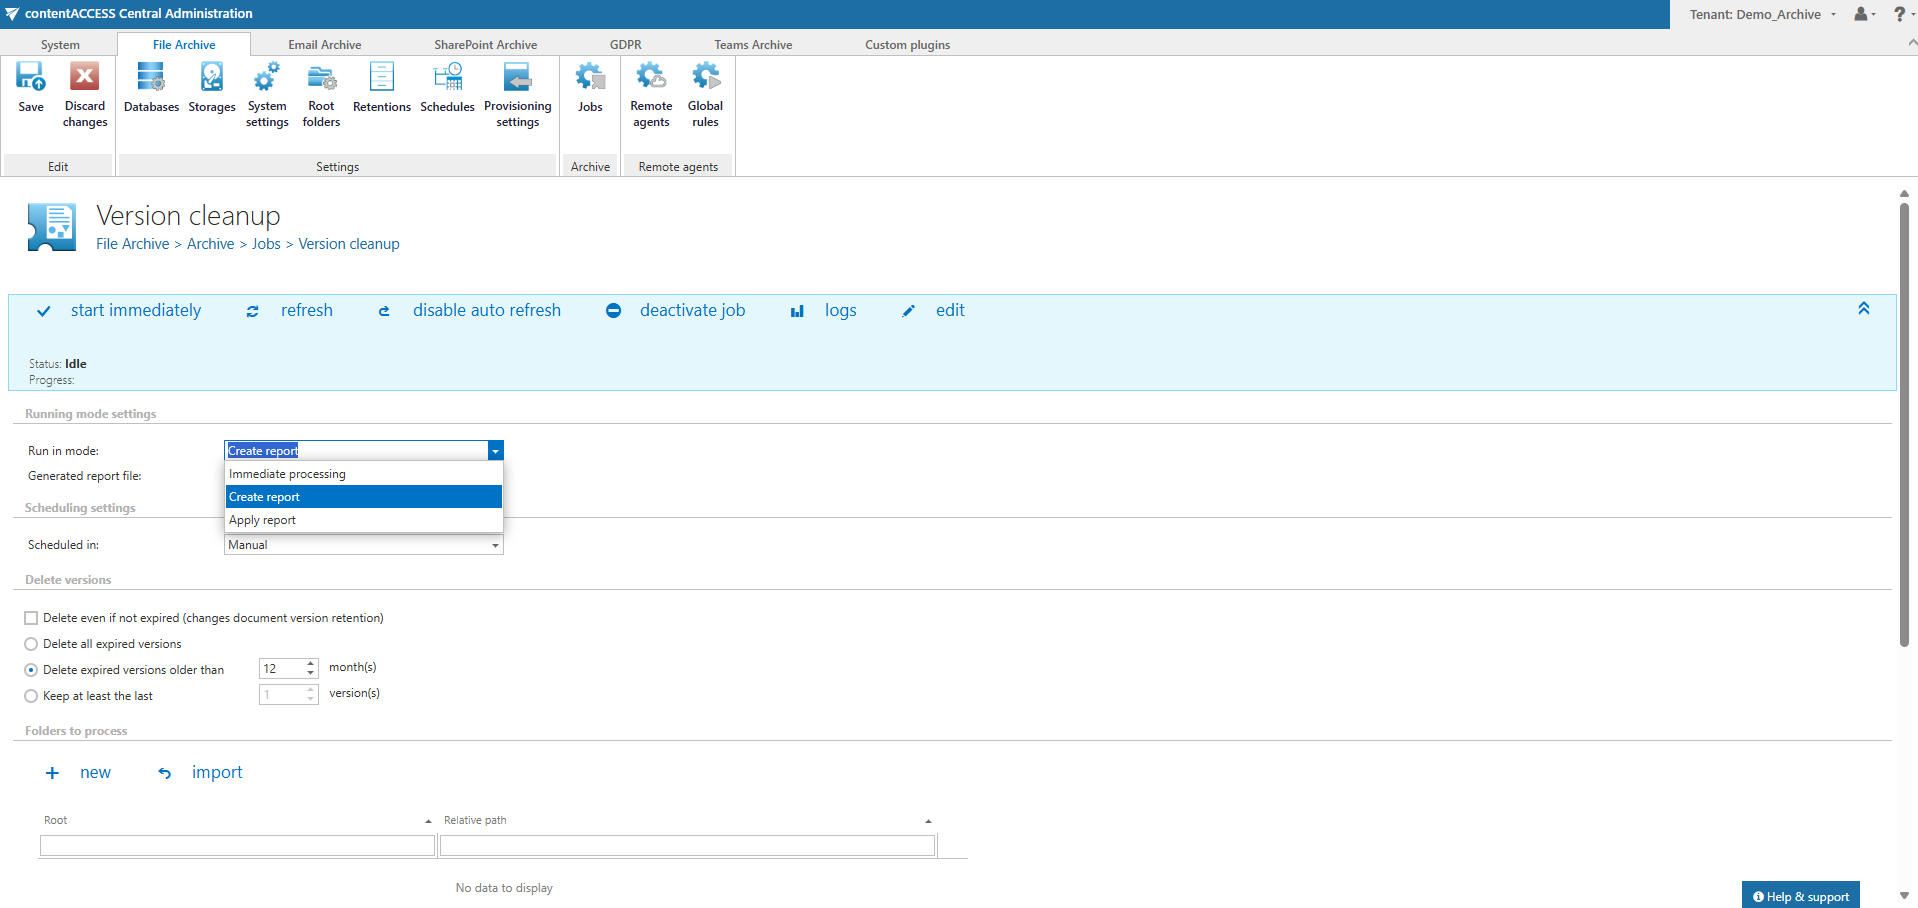Click the edit pencil icon
This screenshot has width=1918, height=908.
908,311
